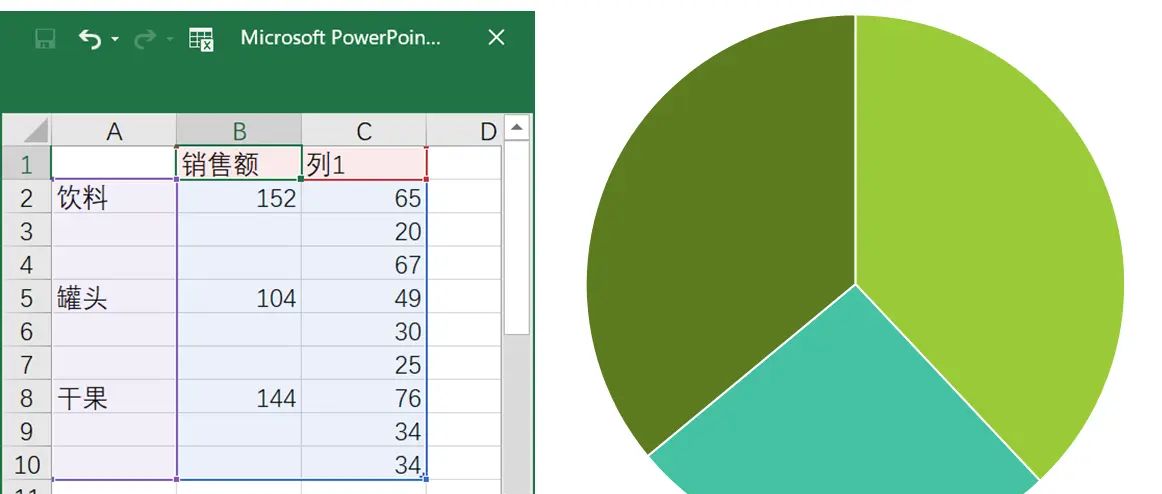
Task: Select the cell labeled 干果
Action: tap(113, 397)
